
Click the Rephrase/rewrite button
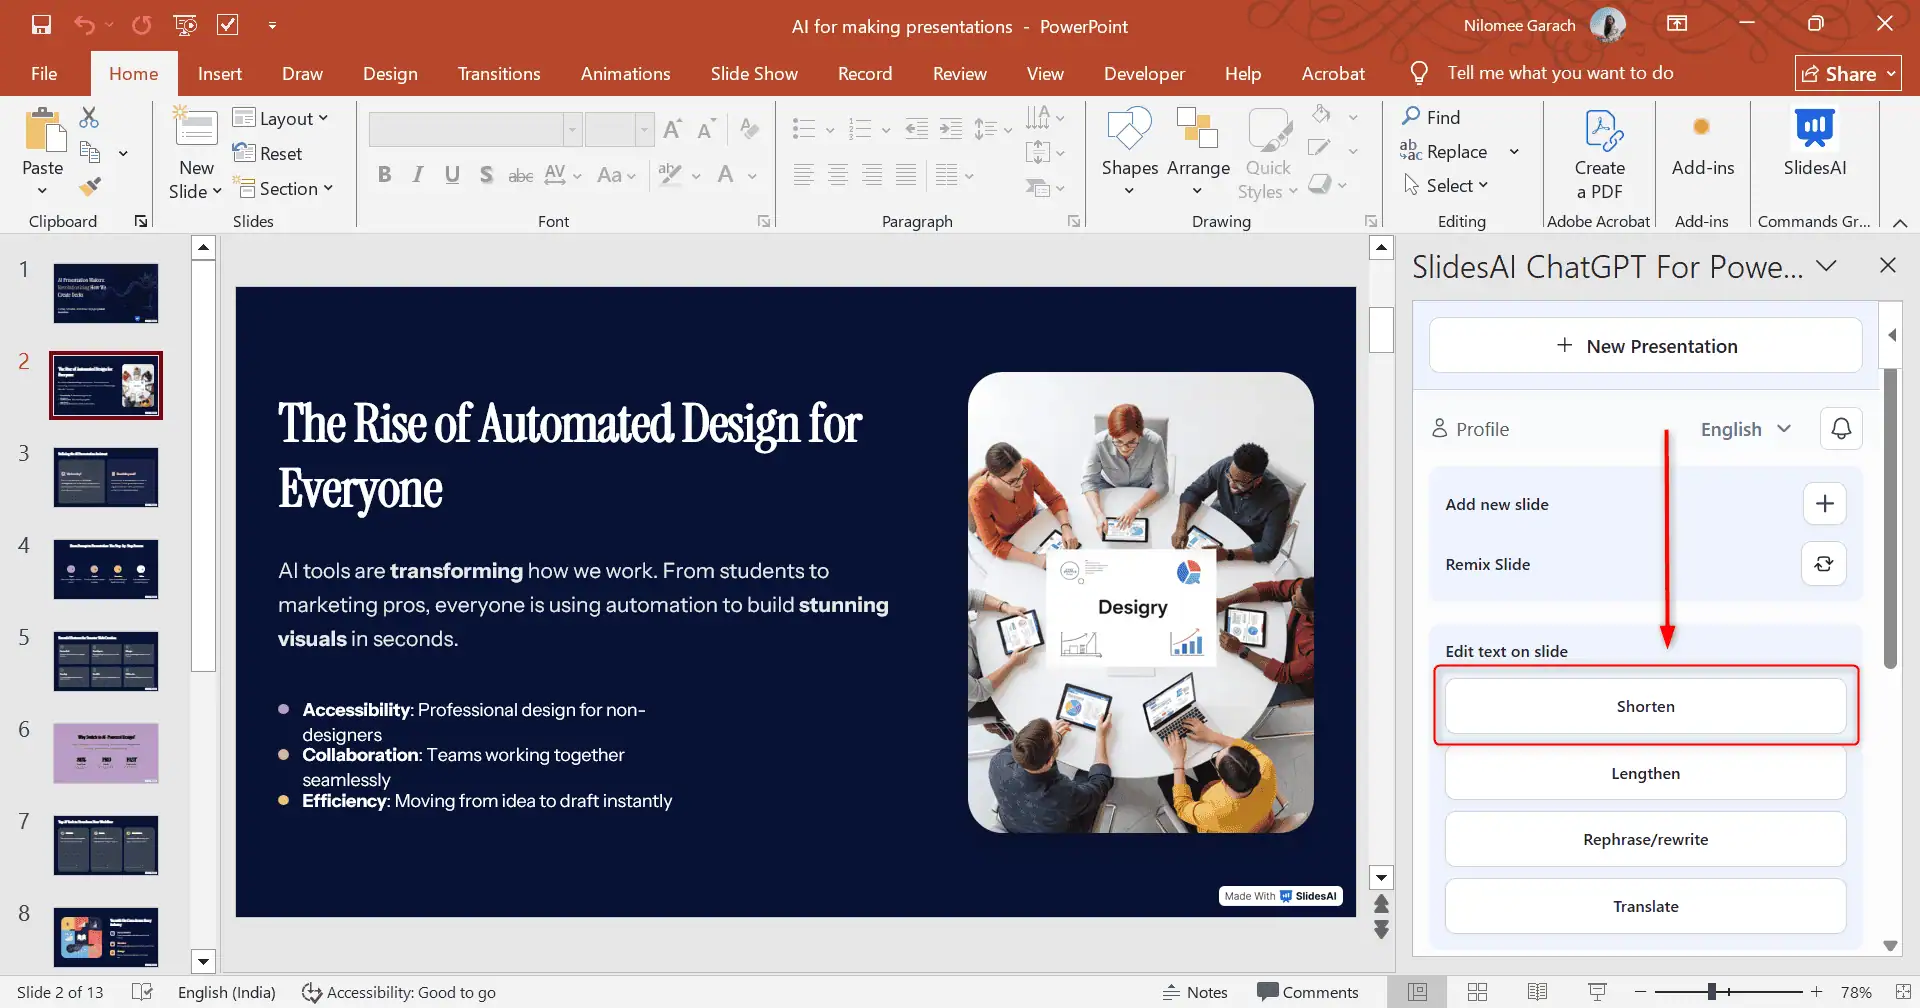pos(1646,839)
